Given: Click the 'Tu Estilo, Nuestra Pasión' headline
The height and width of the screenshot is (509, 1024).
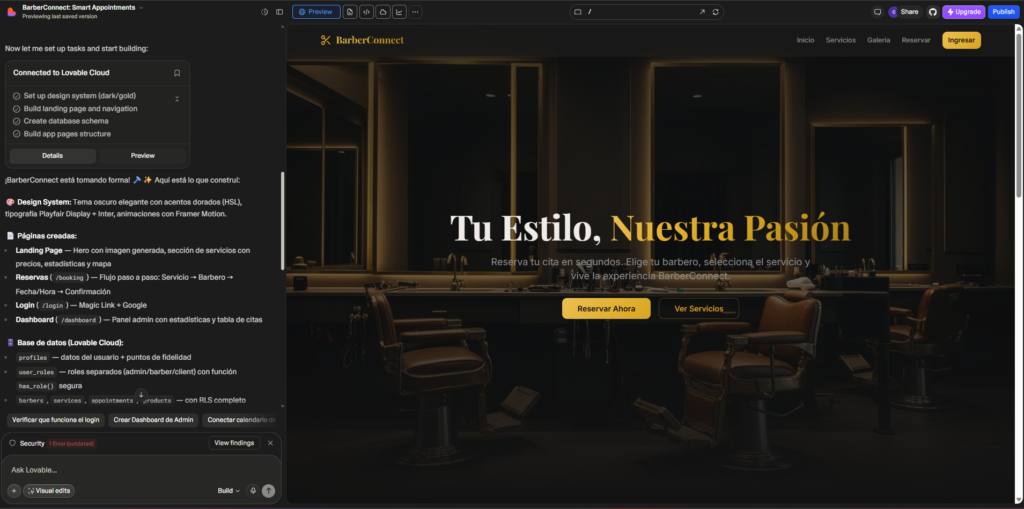Looking at the screenshot, I should click(x=650, y=228).
